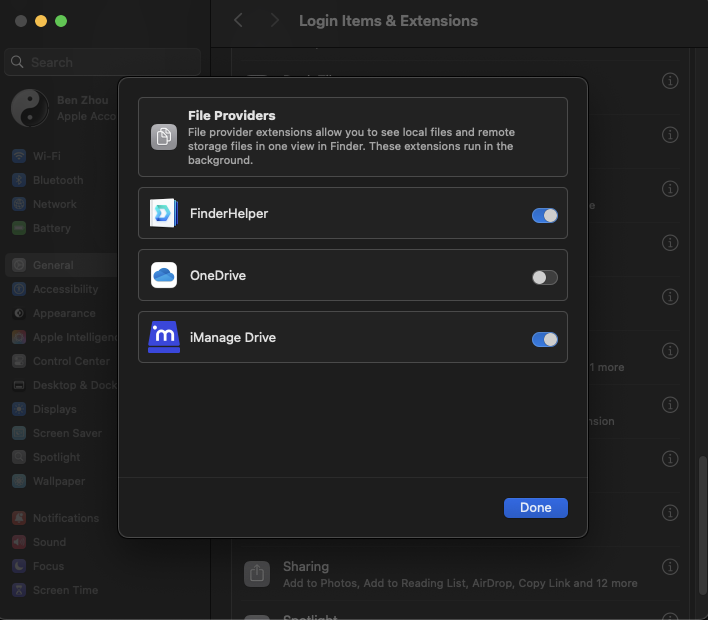Select General in the sidebar
The height and width of the screenshot is (620, 708).
pyautogui.click(x=52, y=265)
